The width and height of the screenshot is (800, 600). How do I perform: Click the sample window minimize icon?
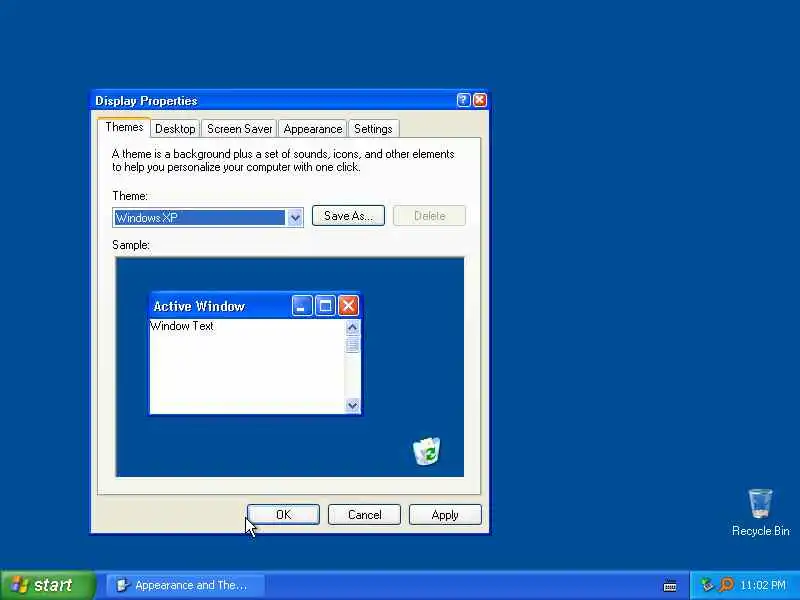click(302, 306)
